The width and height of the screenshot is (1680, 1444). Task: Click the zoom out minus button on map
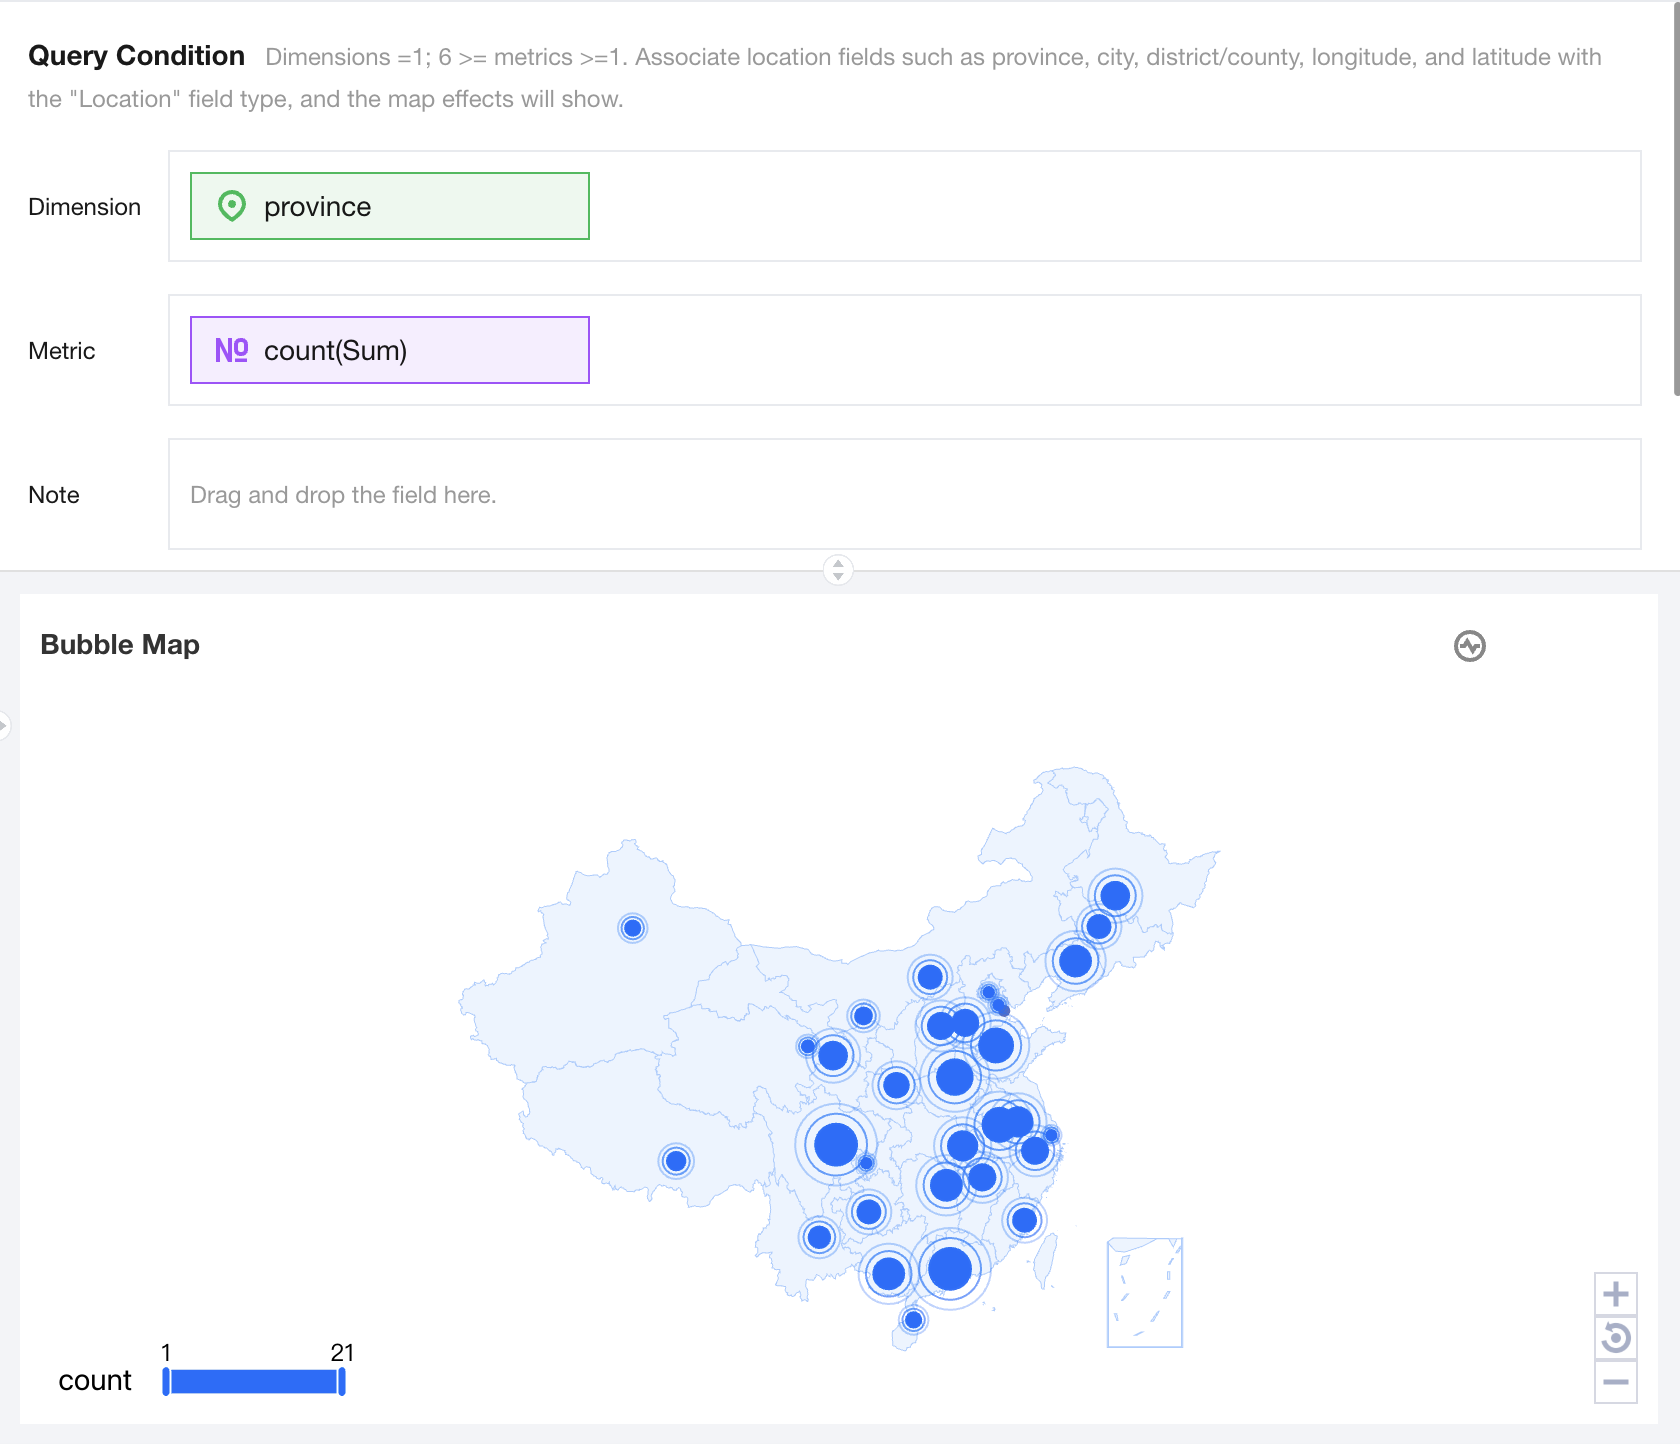pyautogui.click(x=1615, y=1382)
